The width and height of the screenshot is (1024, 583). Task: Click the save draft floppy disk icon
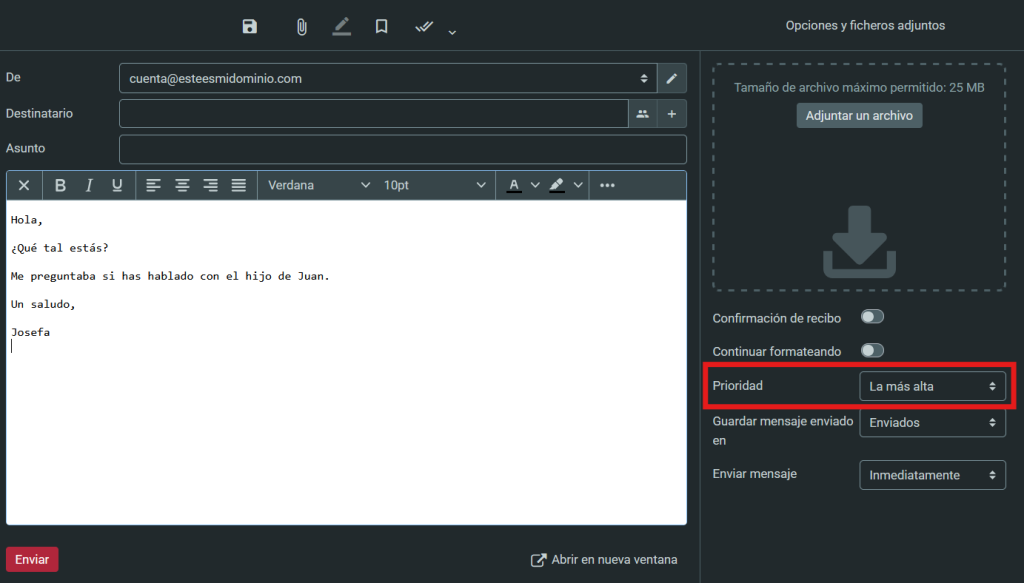[250, 27]
